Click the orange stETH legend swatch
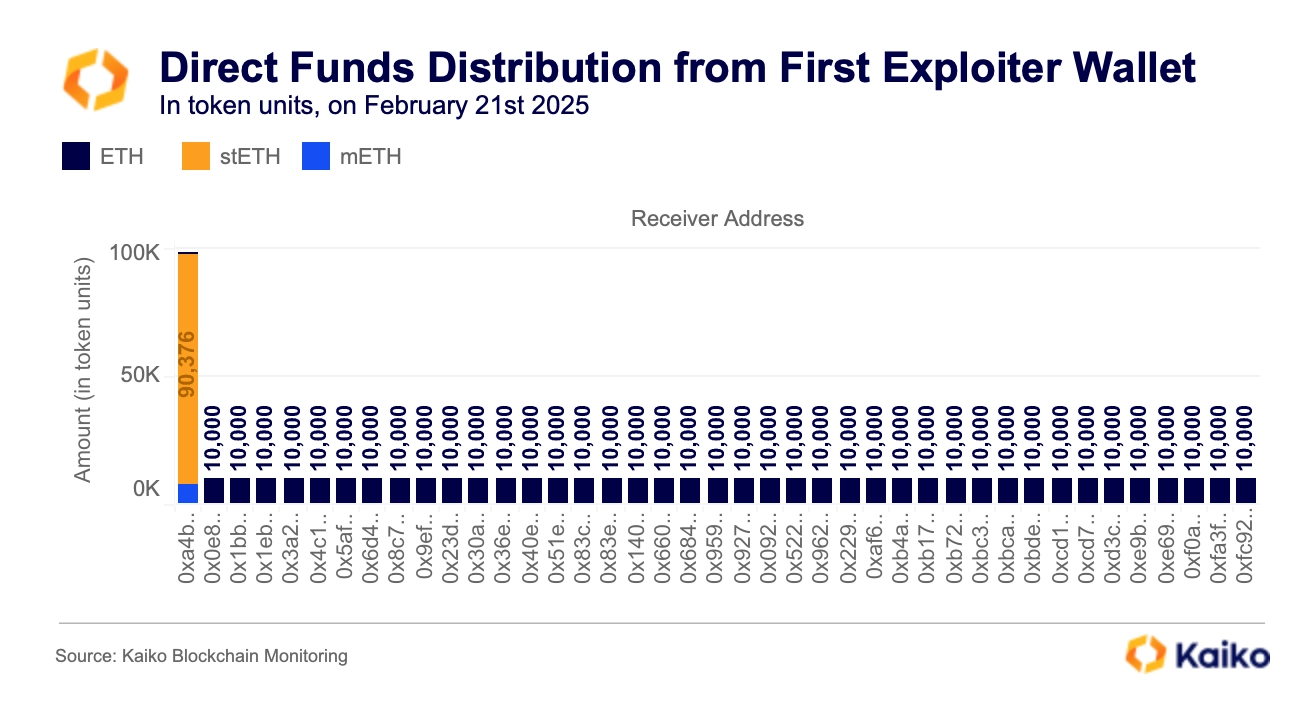Screen dimensions: 1310x702 click(x=196, y=157)
